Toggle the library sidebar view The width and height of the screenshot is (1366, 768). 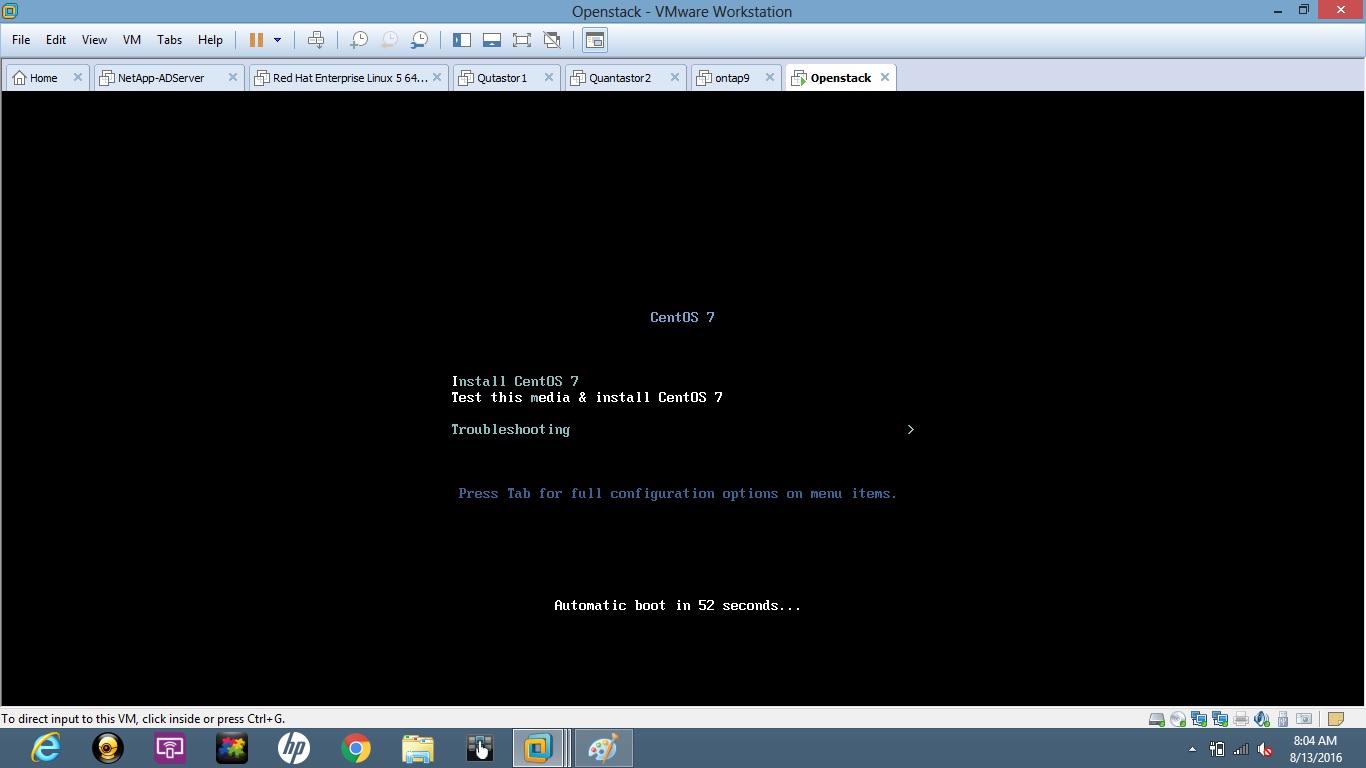tap(462, 40)
